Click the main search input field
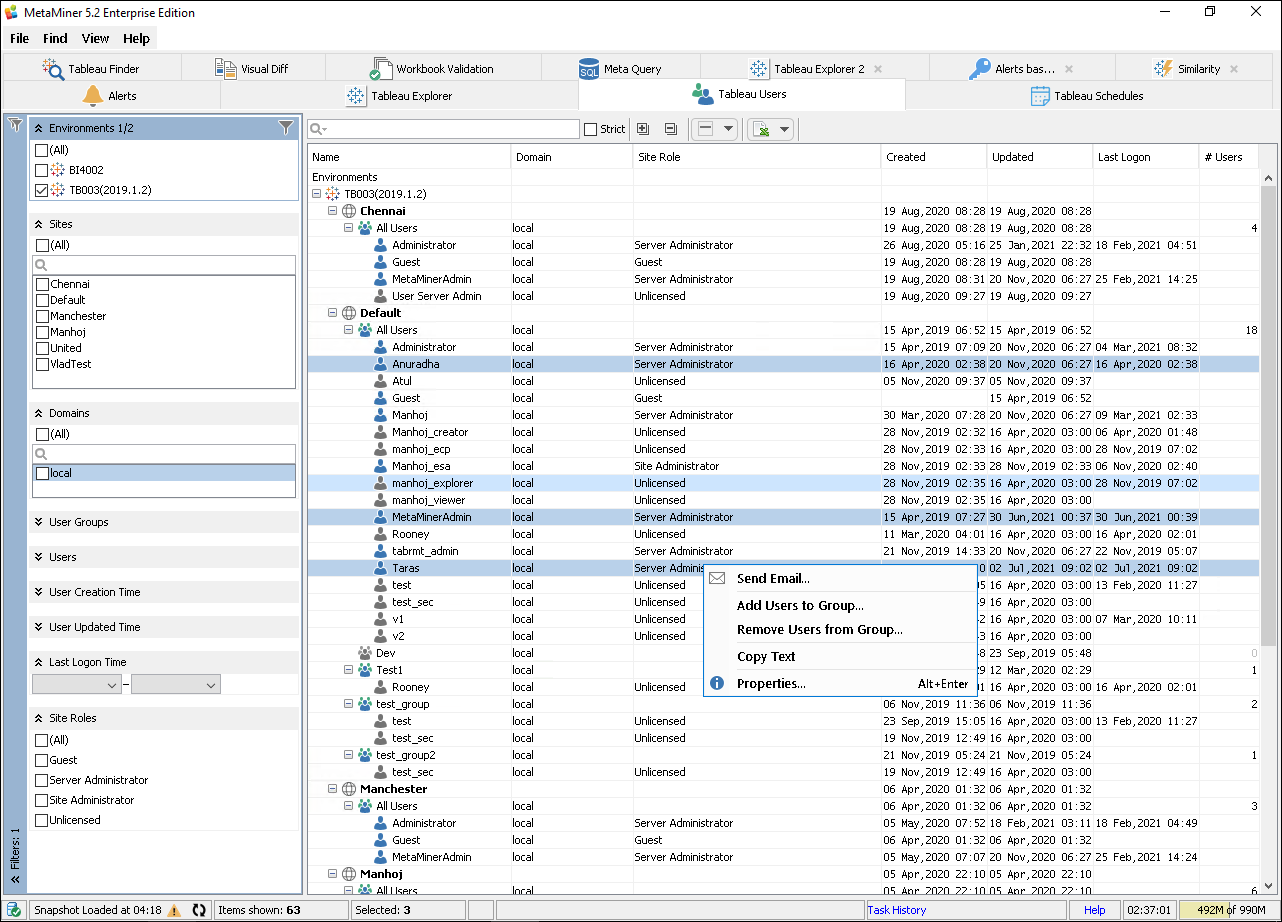This screenshot has width=1282, height=922. click(x=443, y=129)
